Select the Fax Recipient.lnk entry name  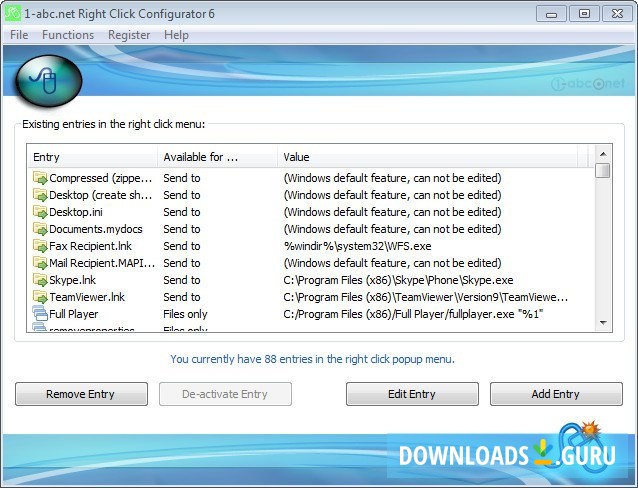click(x=90, y=246)
